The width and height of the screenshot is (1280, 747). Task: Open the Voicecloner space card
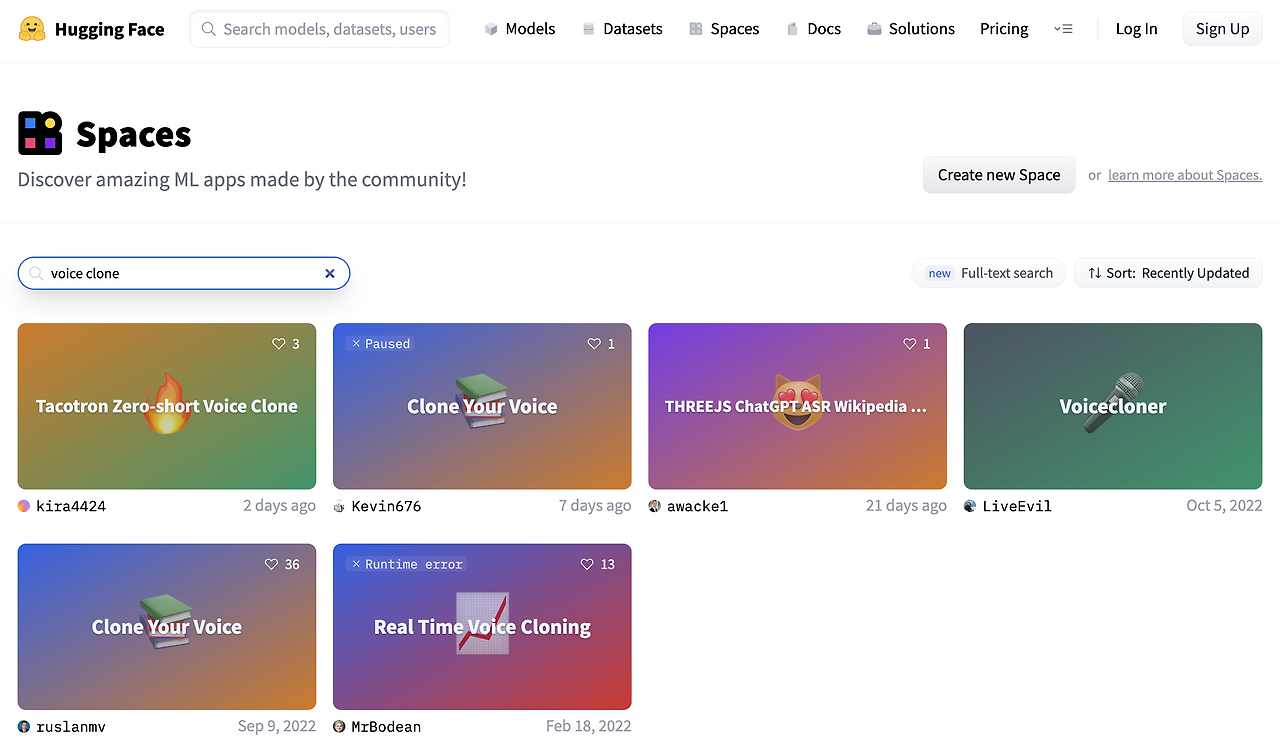coord(1113,406)
